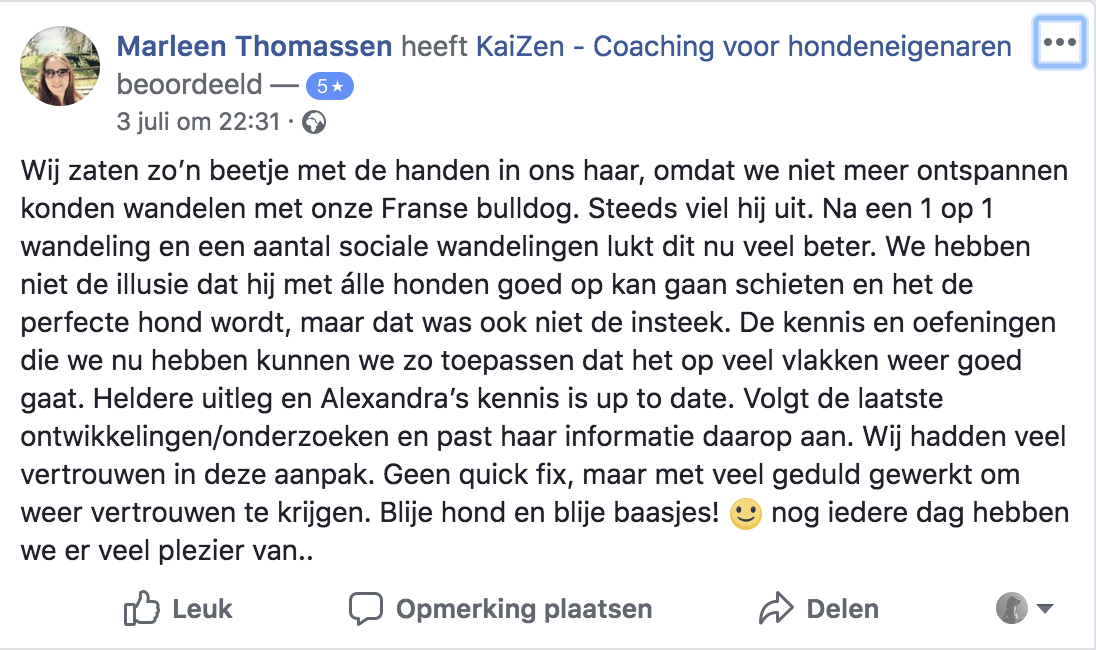Click the smiley emoji in the review

[745, 514]
